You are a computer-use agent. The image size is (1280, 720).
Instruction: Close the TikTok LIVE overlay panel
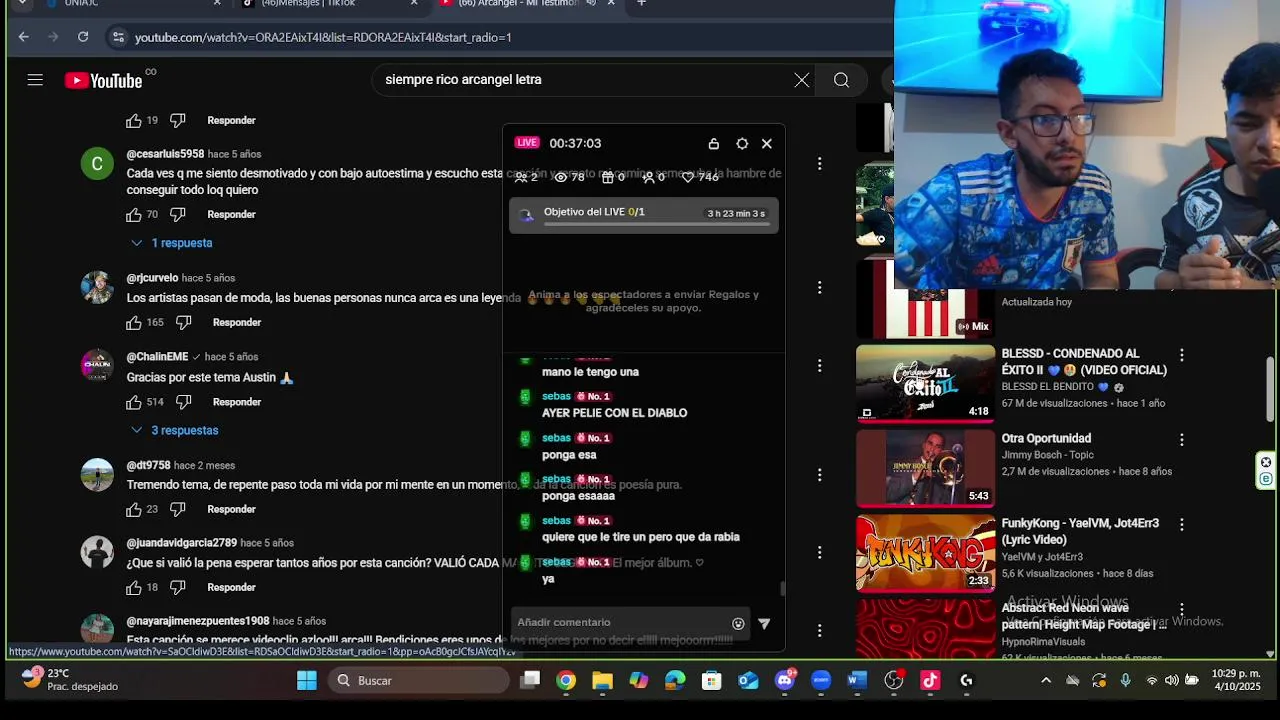[767, 144]
